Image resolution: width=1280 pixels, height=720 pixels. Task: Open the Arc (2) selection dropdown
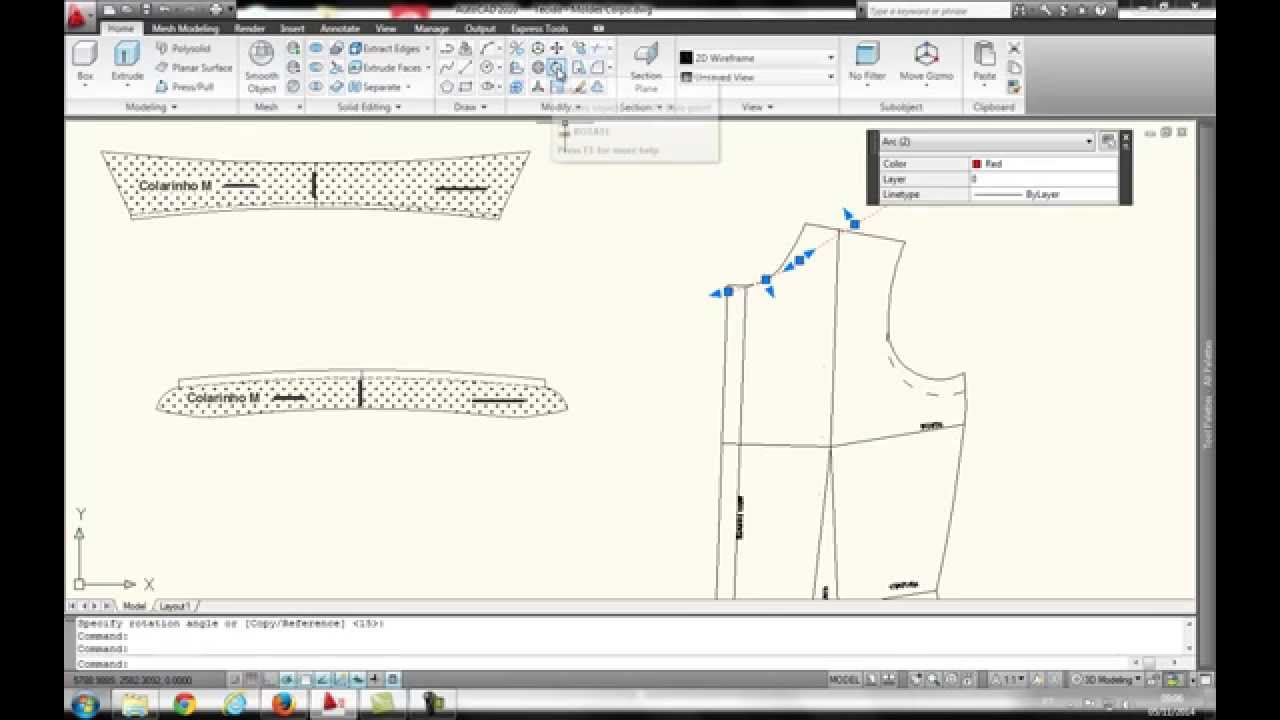[x=987, y=142]
